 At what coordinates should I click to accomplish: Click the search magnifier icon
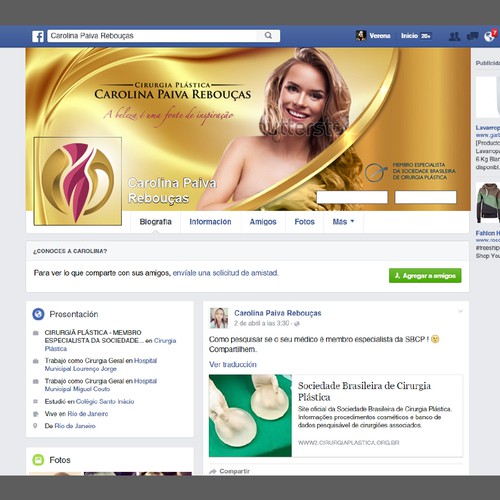(x=268, y=35)
